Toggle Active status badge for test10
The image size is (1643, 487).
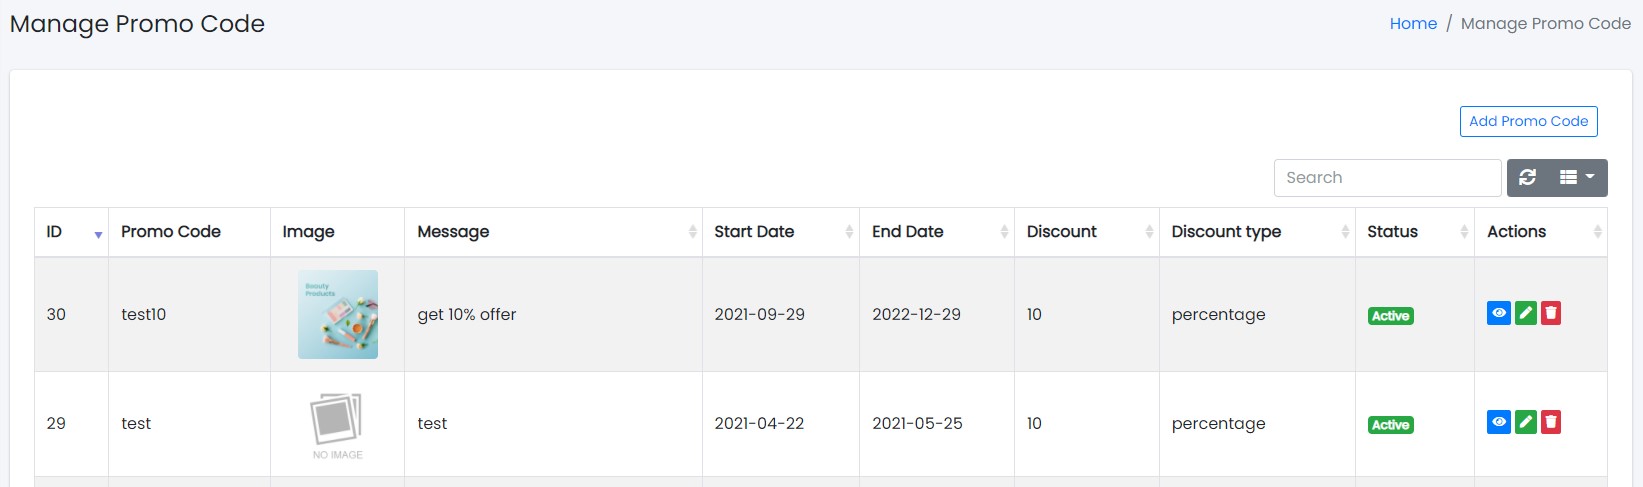pyautogui.click(x=1390, y=316)
